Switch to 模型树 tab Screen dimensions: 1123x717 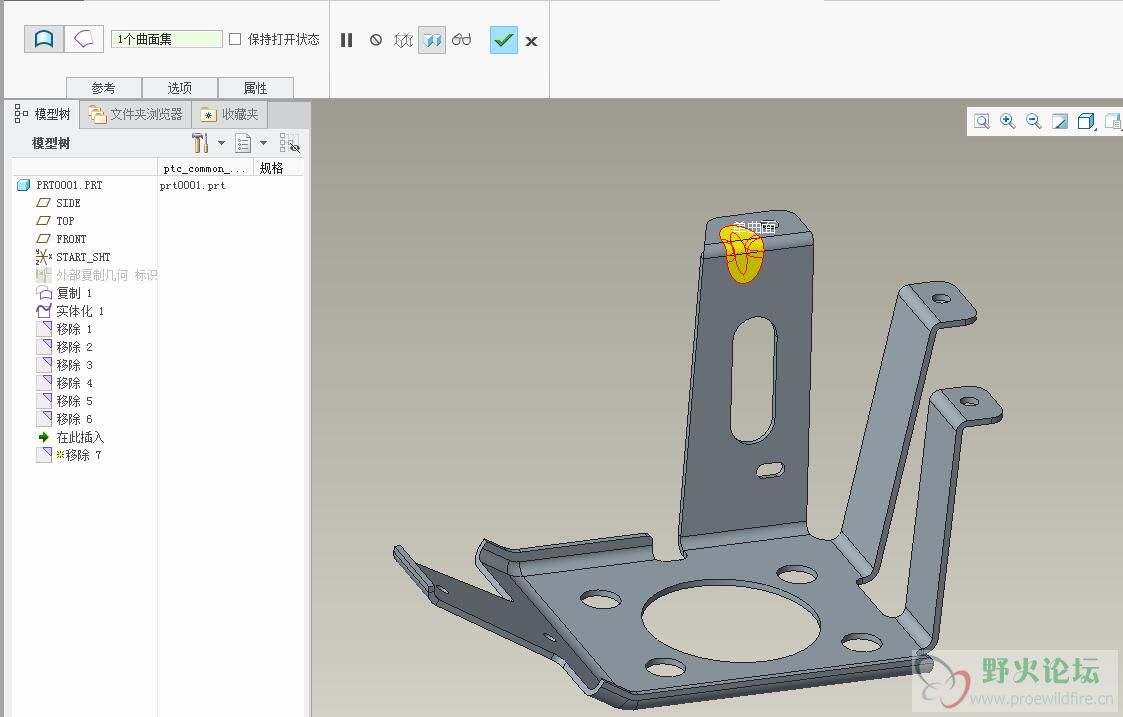click(x=43, y=114)
